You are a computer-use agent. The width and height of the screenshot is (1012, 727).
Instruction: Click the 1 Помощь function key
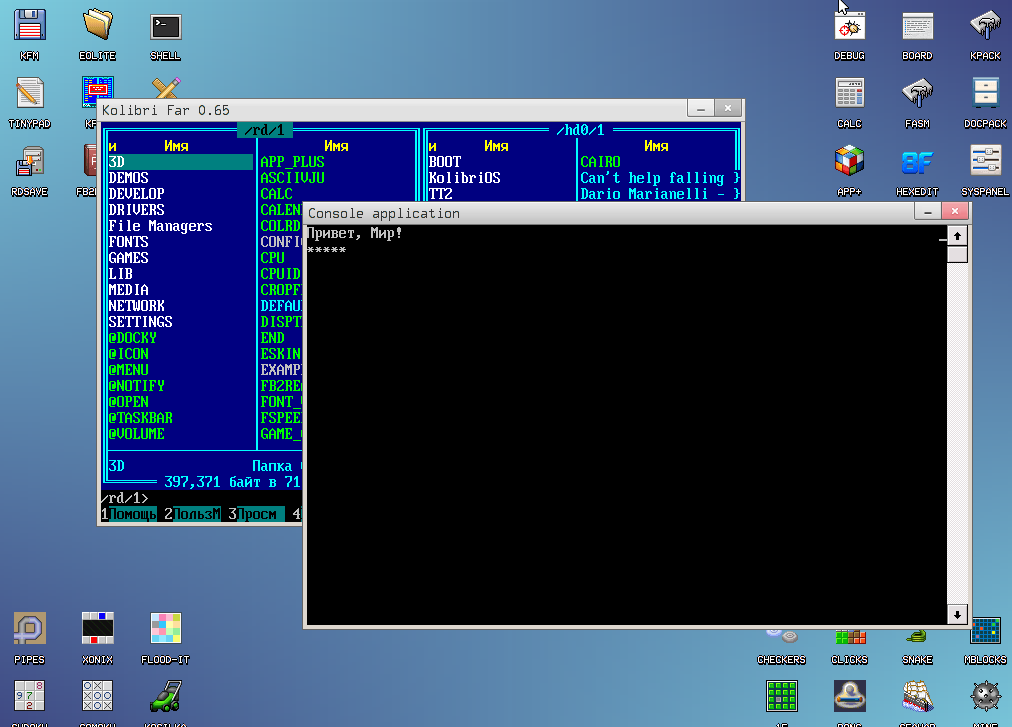132,514
